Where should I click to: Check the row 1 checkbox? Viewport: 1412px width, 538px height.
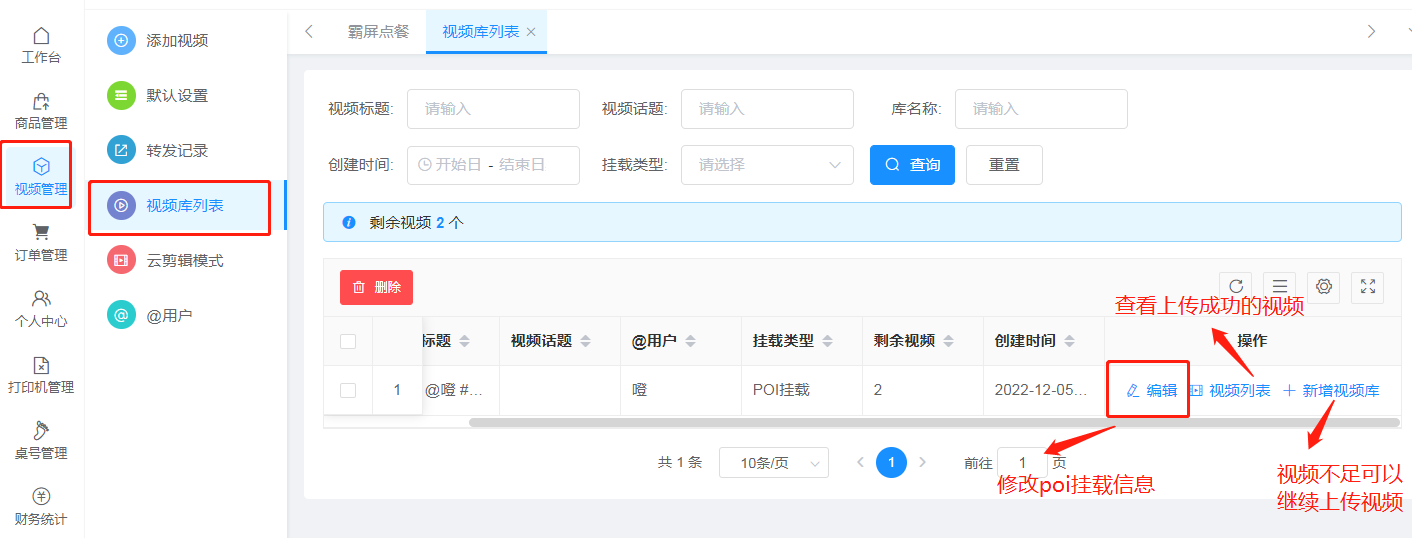[x=348, y=390]
